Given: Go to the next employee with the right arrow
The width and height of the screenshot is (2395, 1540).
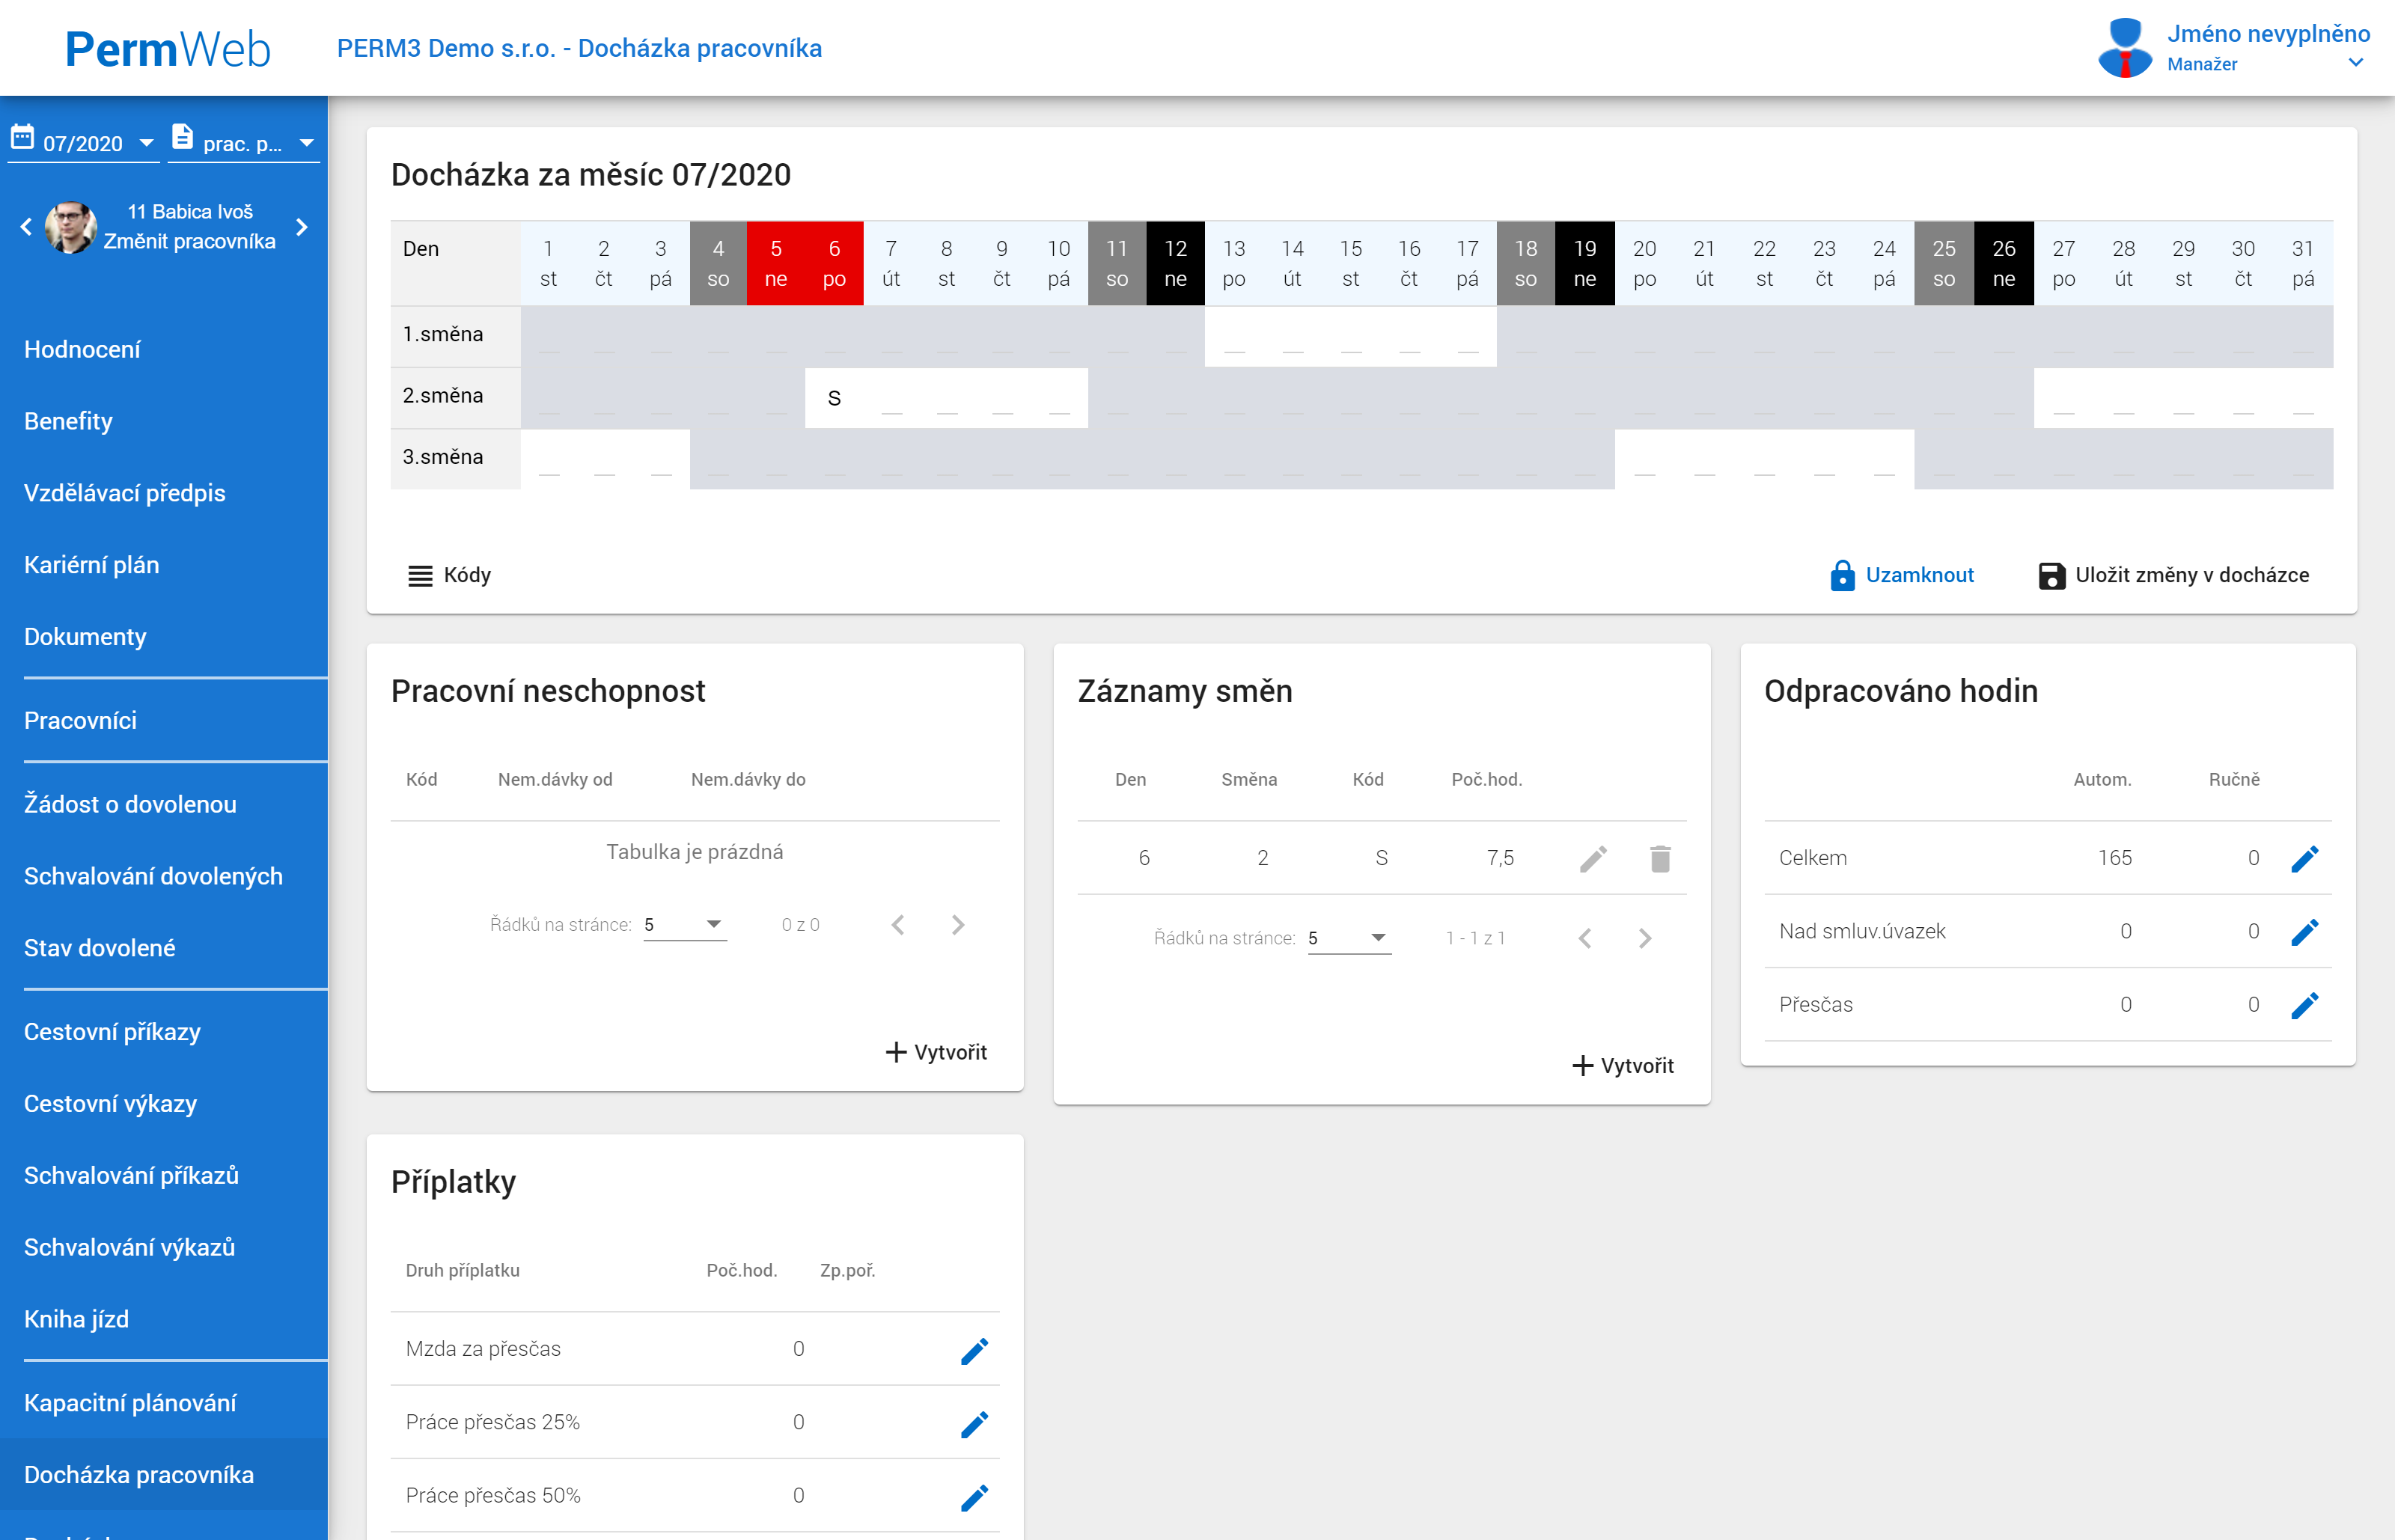Looking at the screenshot, I should point(302,227).
